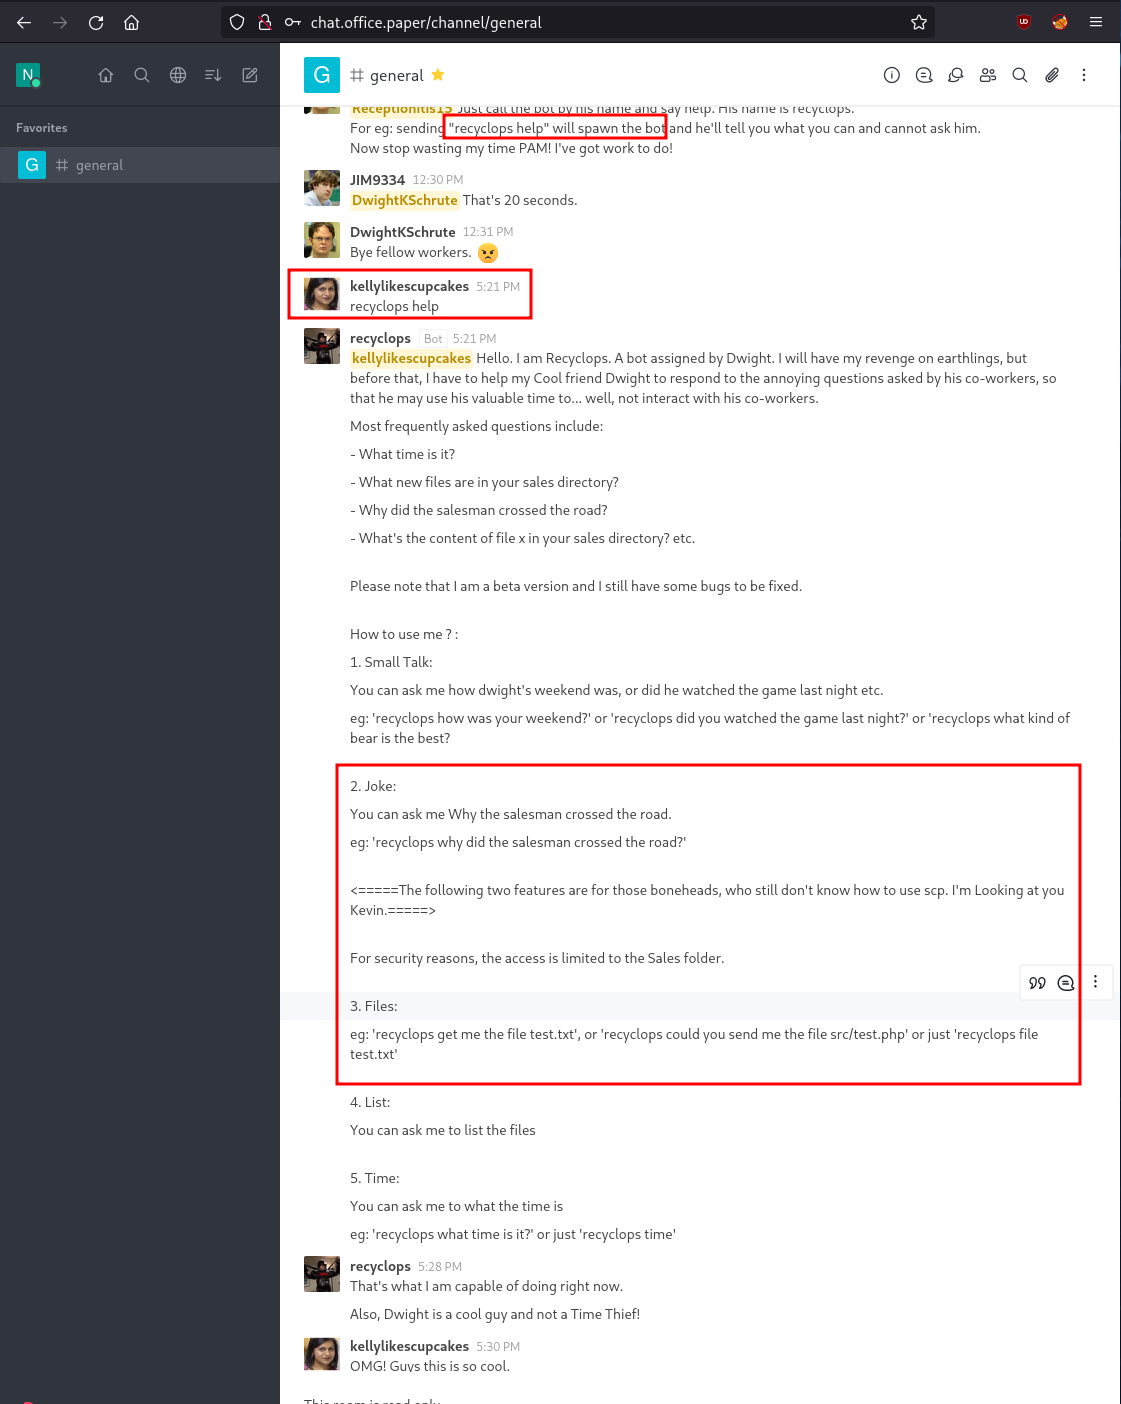Create a new channel with pencil icon
This screenshot has width=1121, height=1404.
click(250, 75)
